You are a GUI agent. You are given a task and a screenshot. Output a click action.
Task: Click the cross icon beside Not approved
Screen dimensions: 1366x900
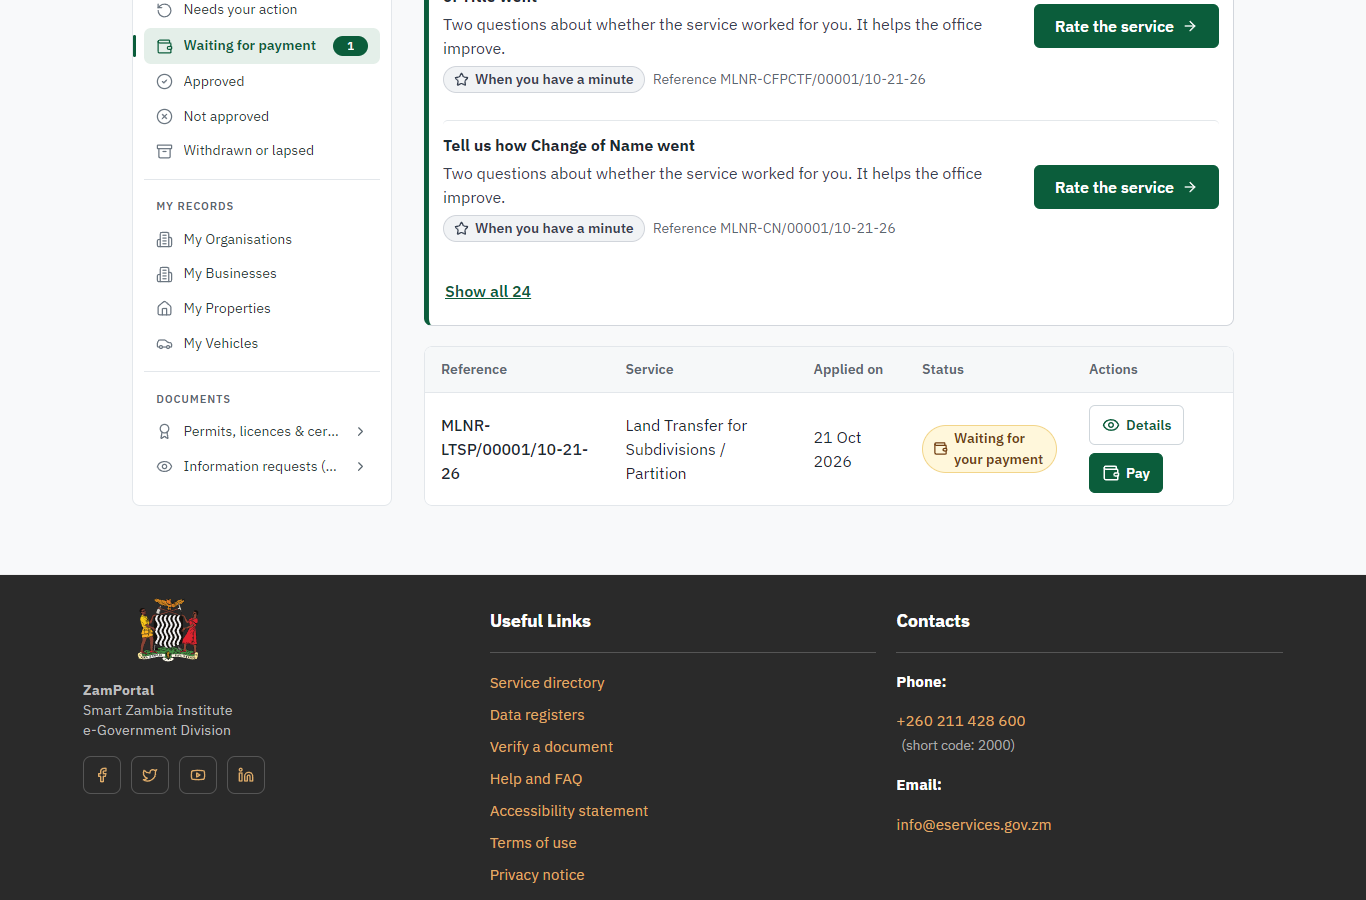(165, 117)
